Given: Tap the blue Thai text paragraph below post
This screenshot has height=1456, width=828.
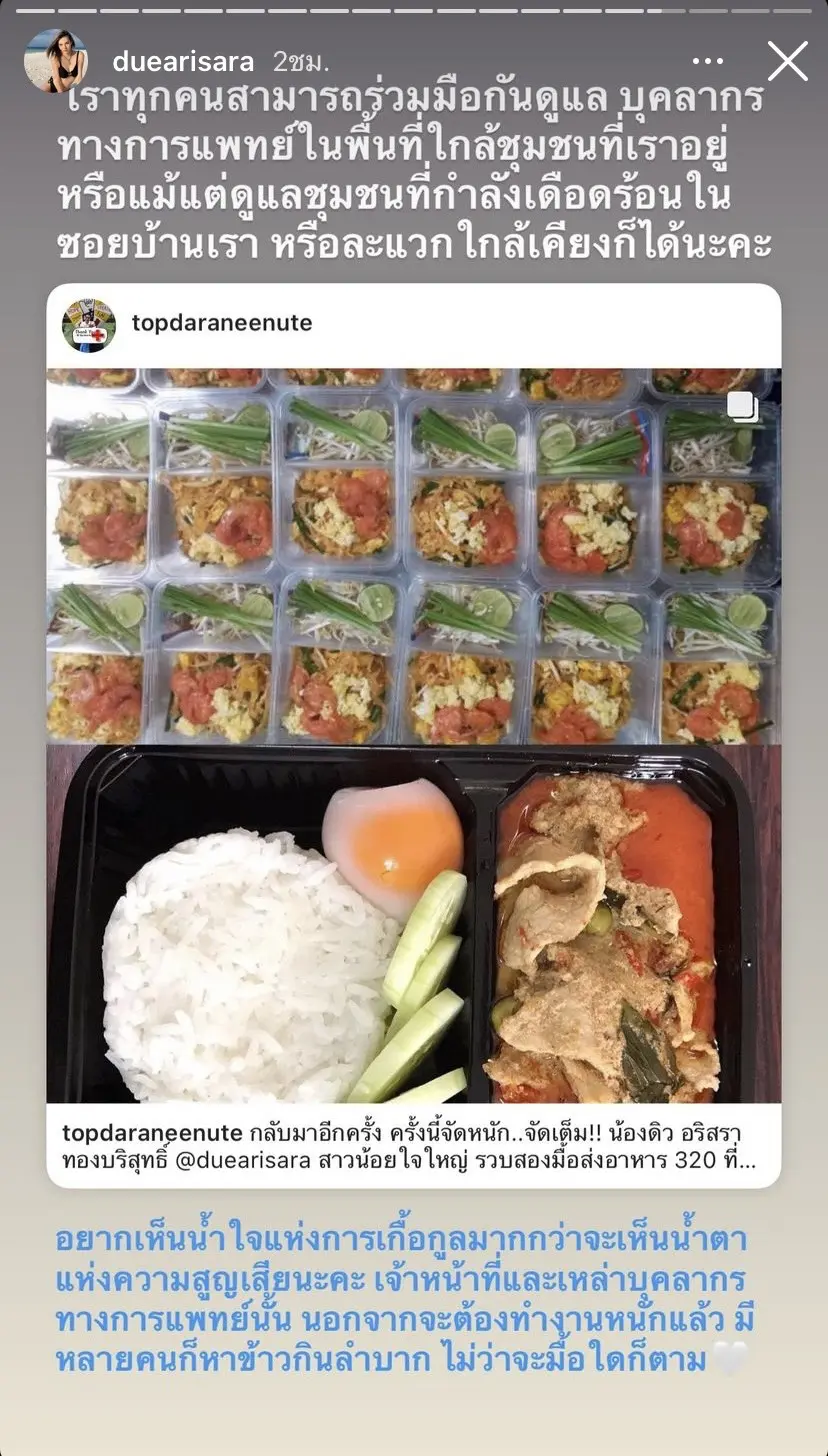Looking at the screenshot, I should [x=402, y=1300].
